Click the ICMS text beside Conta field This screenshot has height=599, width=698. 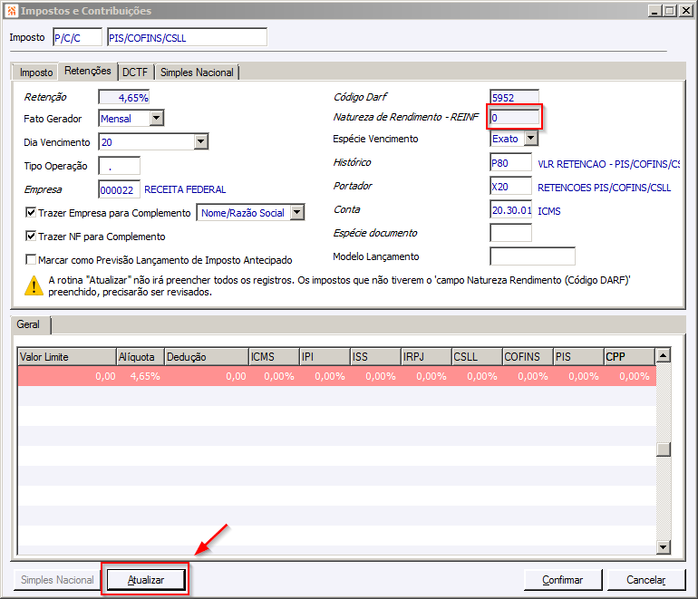[549, 211]
